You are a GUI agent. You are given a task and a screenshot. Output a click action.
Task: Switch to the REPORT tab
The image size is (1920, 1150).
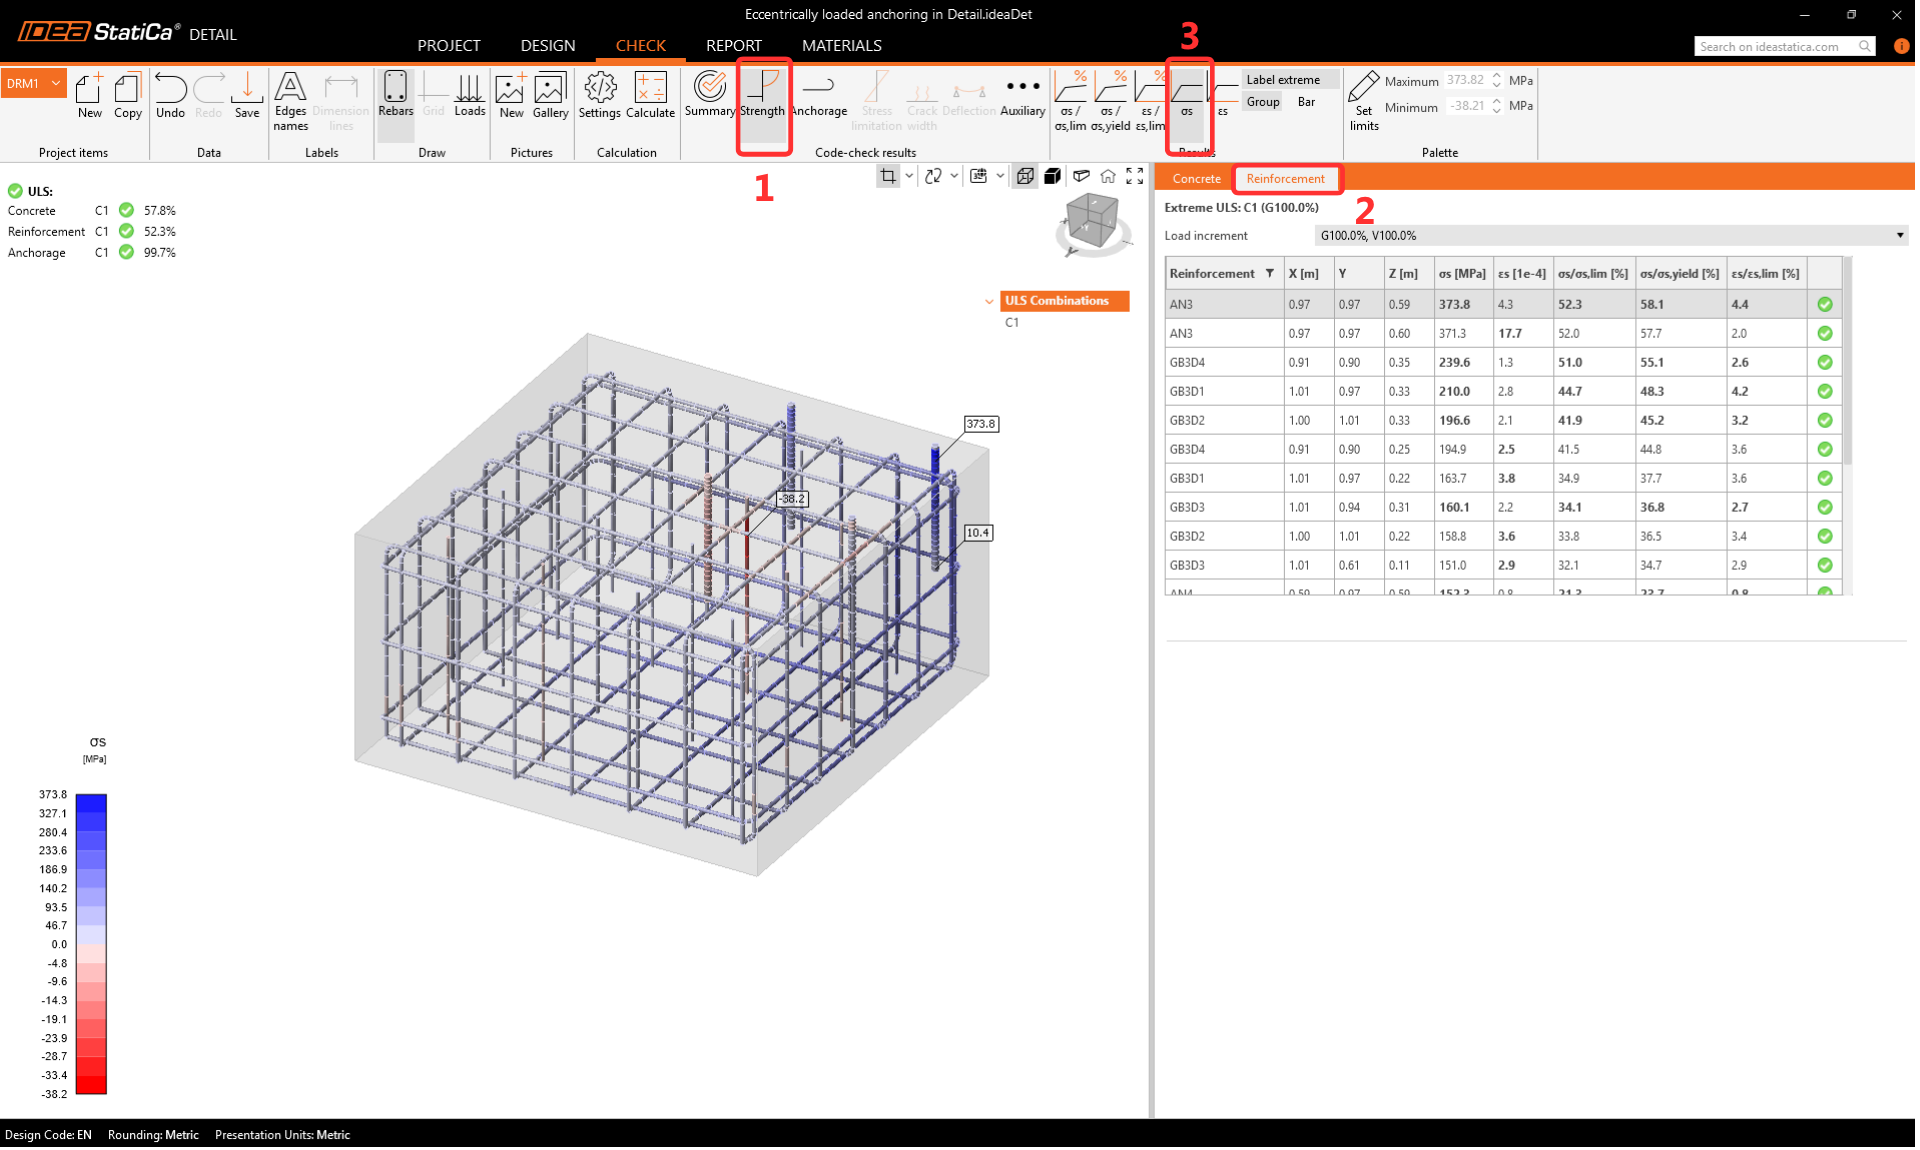pyautogui.click(x=733, y=46)
